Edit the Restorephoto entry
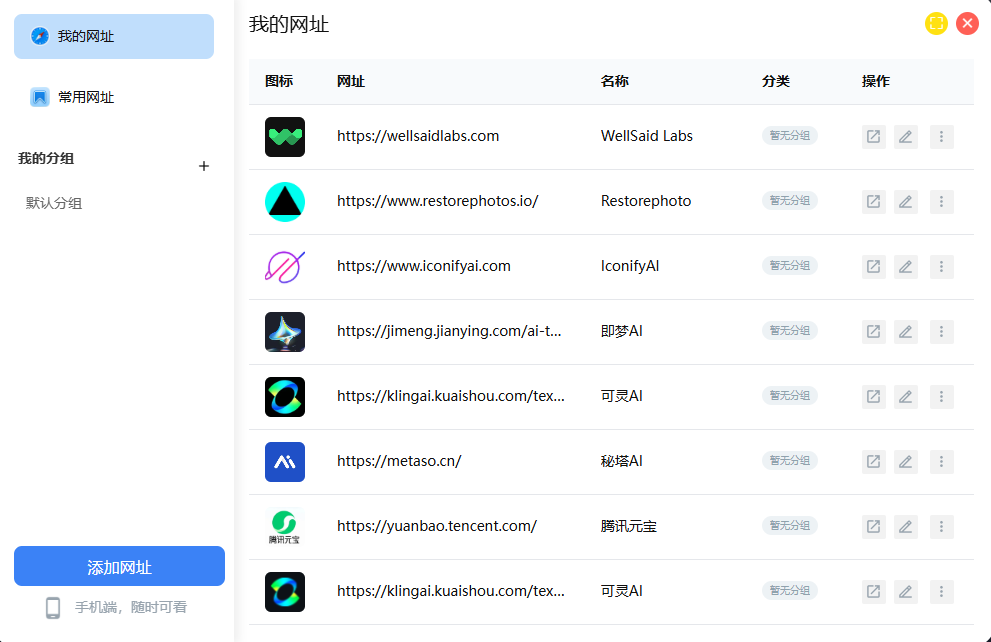The height and width of the screenshot is (642, 991). 905,202
